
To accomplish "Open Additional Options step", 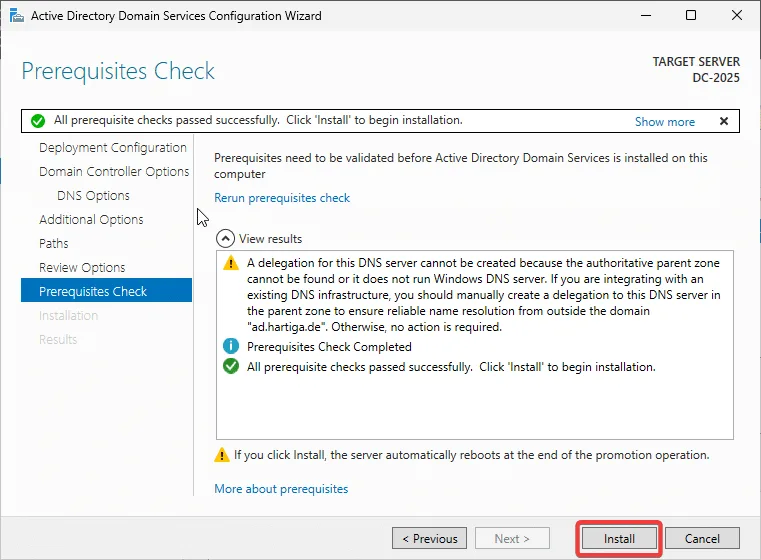I will 91,220.
